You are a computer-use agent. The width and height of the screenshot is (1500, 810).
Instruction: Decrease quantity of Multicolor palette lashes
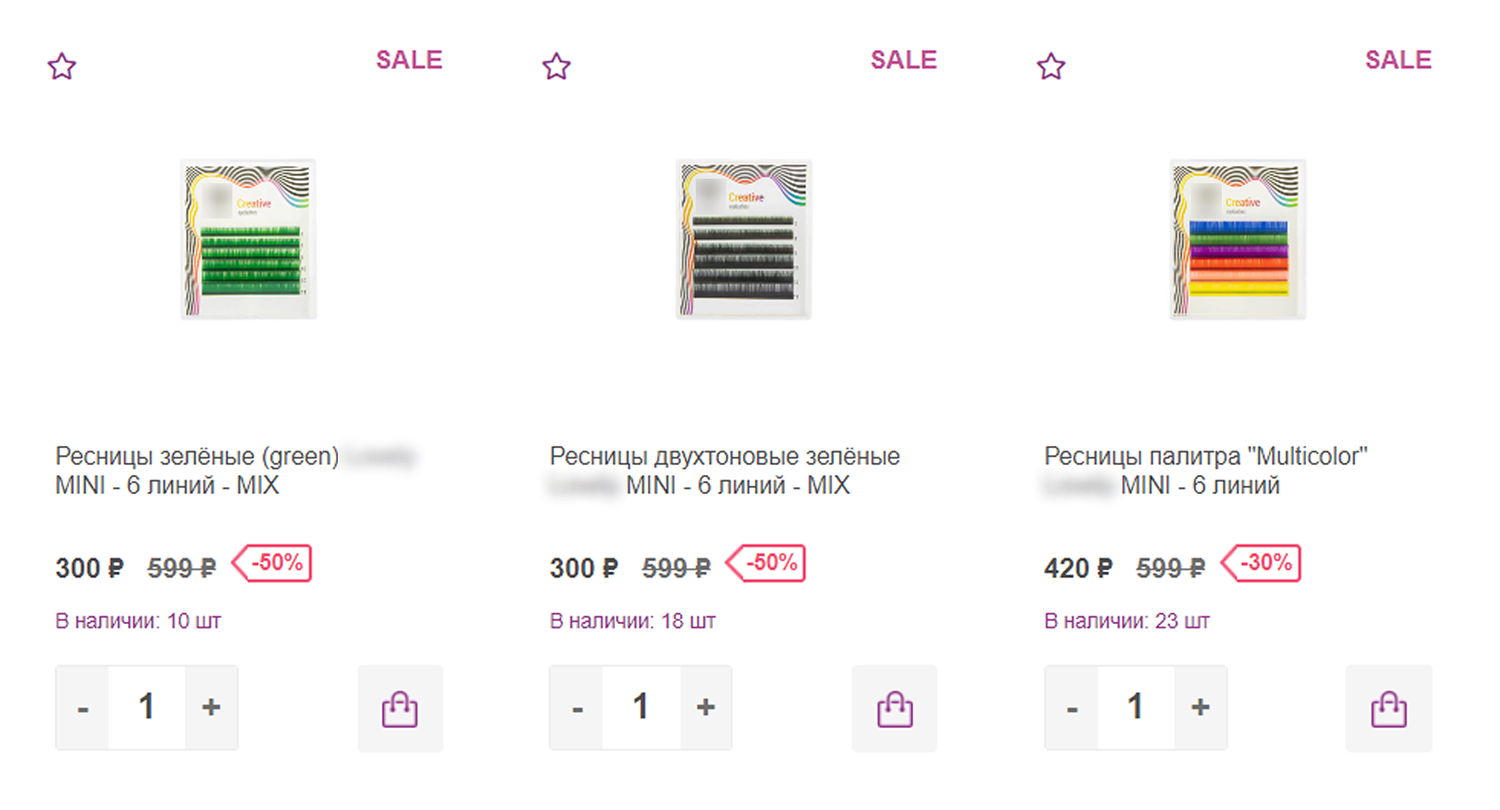(1072, 708)
